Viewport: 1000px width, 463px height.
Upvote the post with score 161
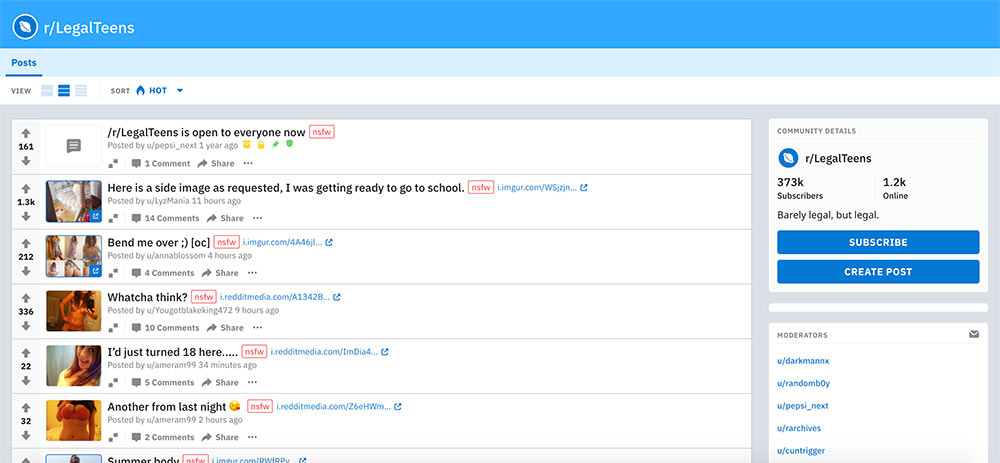click(x=26, y=133)
